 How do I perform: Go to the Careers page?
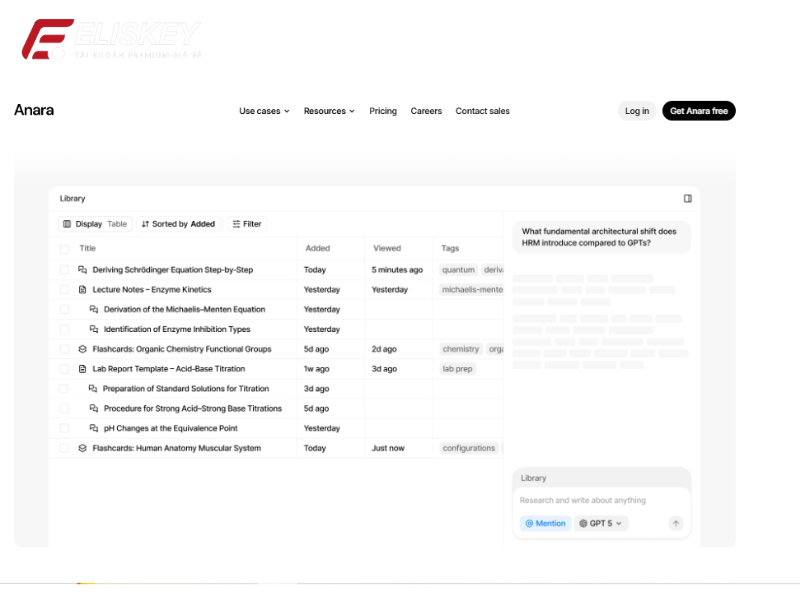426,111
